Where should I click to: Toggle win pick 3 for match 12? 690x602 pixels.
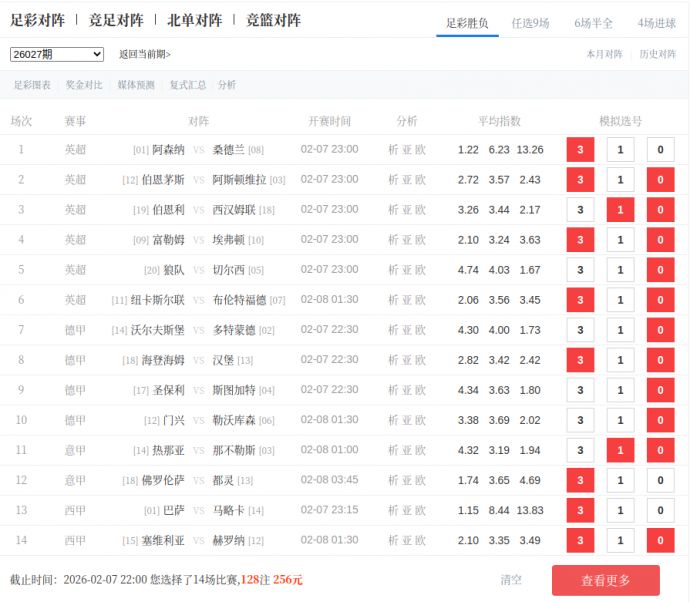580,481
